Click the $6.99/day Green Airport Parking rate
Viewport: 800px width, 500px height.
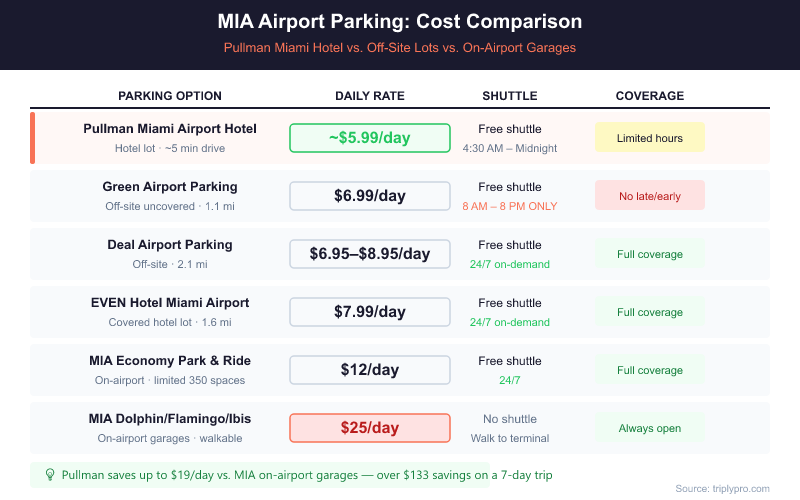(370, 196)
